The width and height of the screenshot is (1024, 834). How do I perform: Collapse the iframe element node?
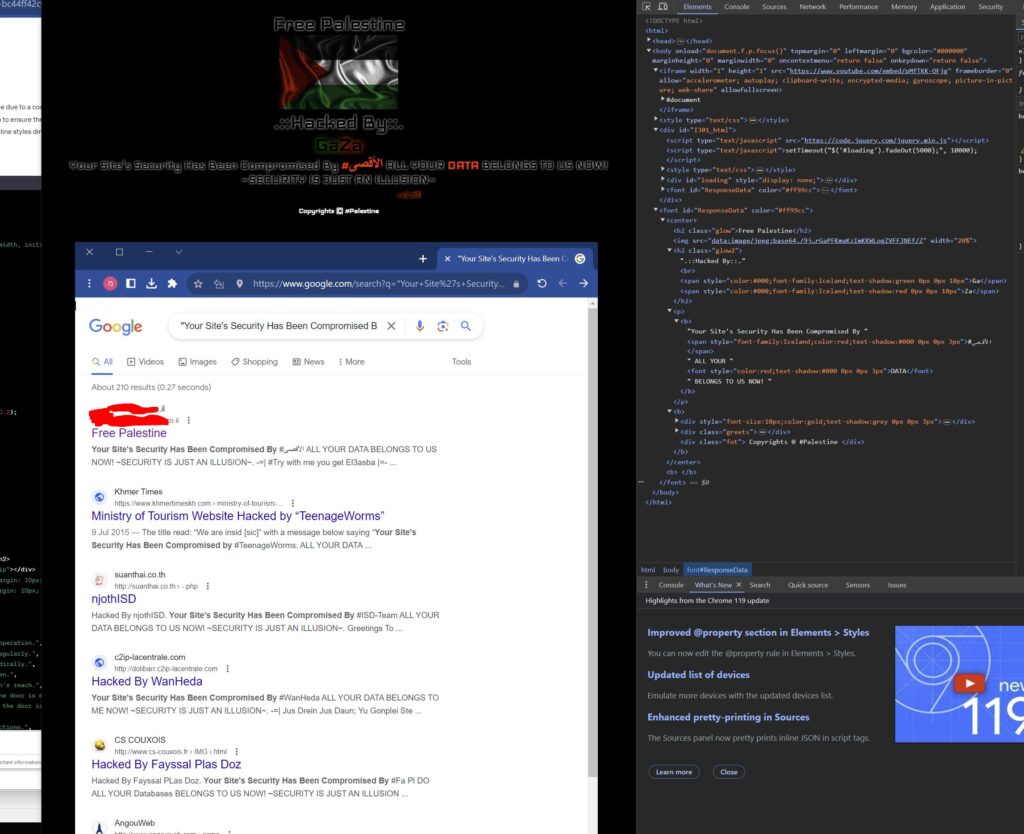click(x=656, y=71)
